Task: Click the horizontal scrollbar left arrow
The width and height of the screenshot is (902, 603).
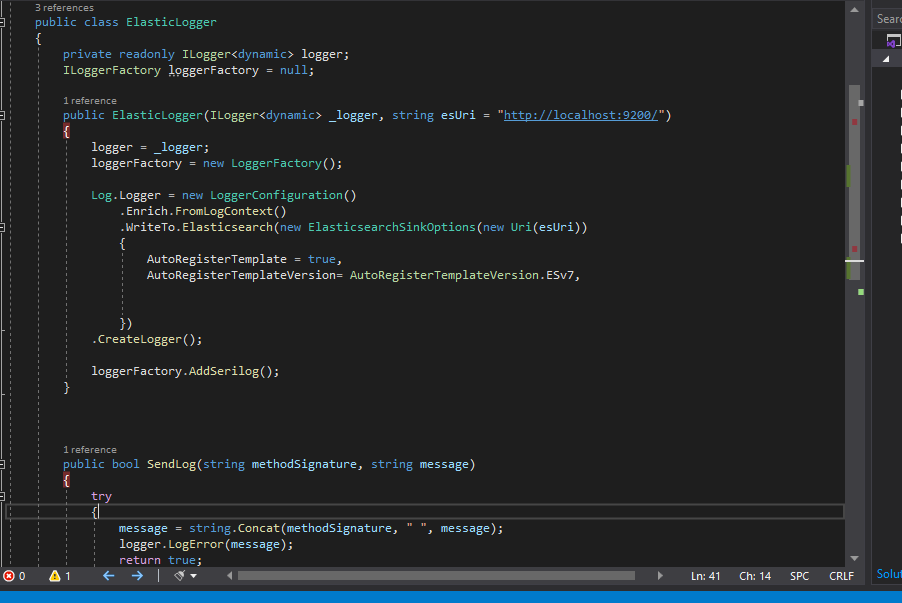Action: (230, 576)
